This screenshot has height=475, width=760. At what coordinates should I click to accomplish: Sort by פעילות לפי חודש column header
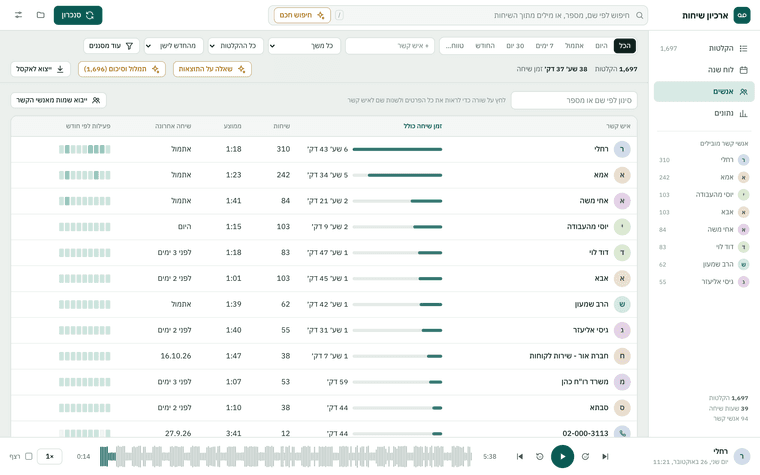[88, 126]
